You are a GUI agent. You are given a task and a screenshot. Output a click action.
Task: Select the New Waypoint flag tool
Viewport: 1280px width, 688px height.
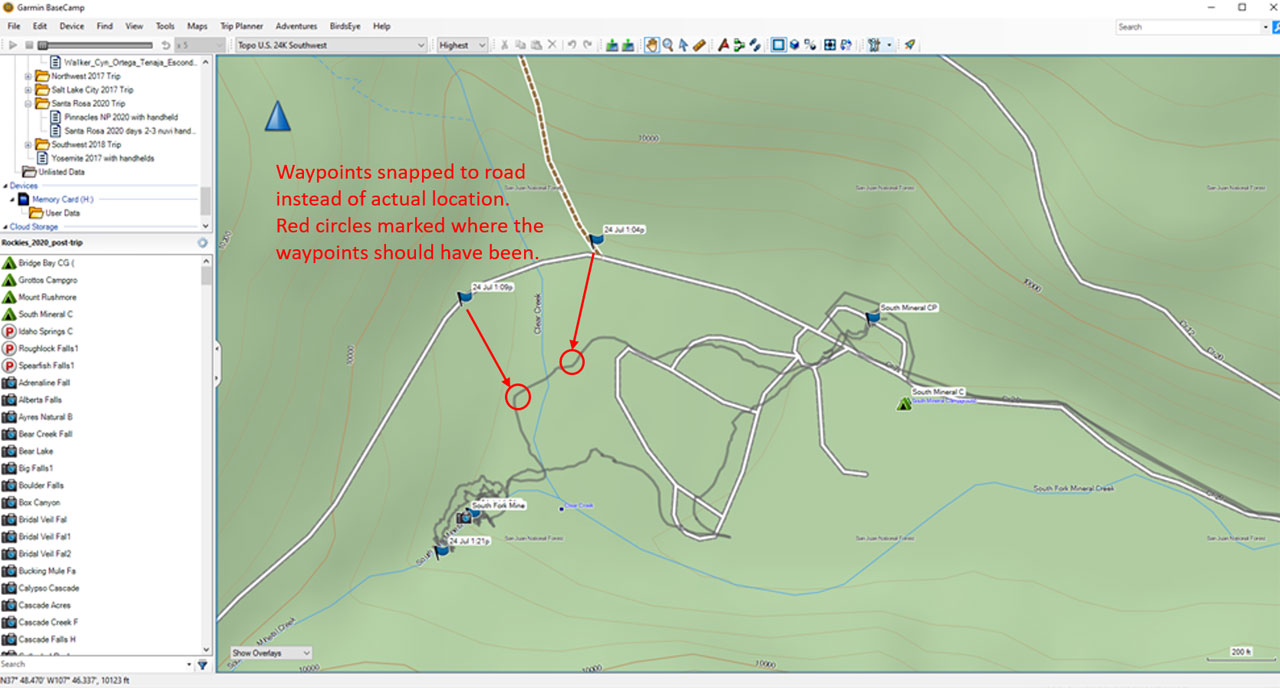pos(723,45)
